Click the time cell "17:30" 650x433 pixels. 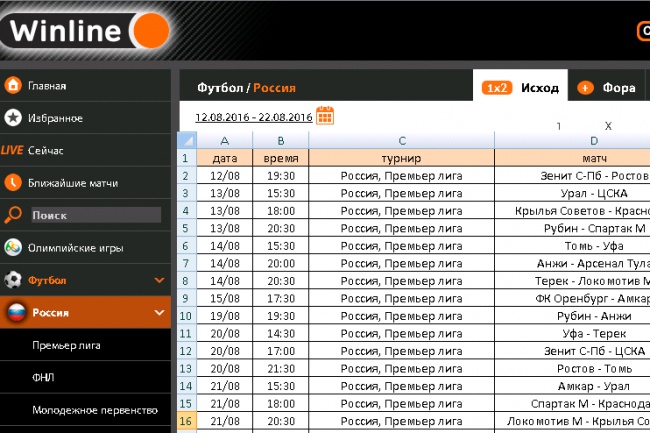[281, 298]
